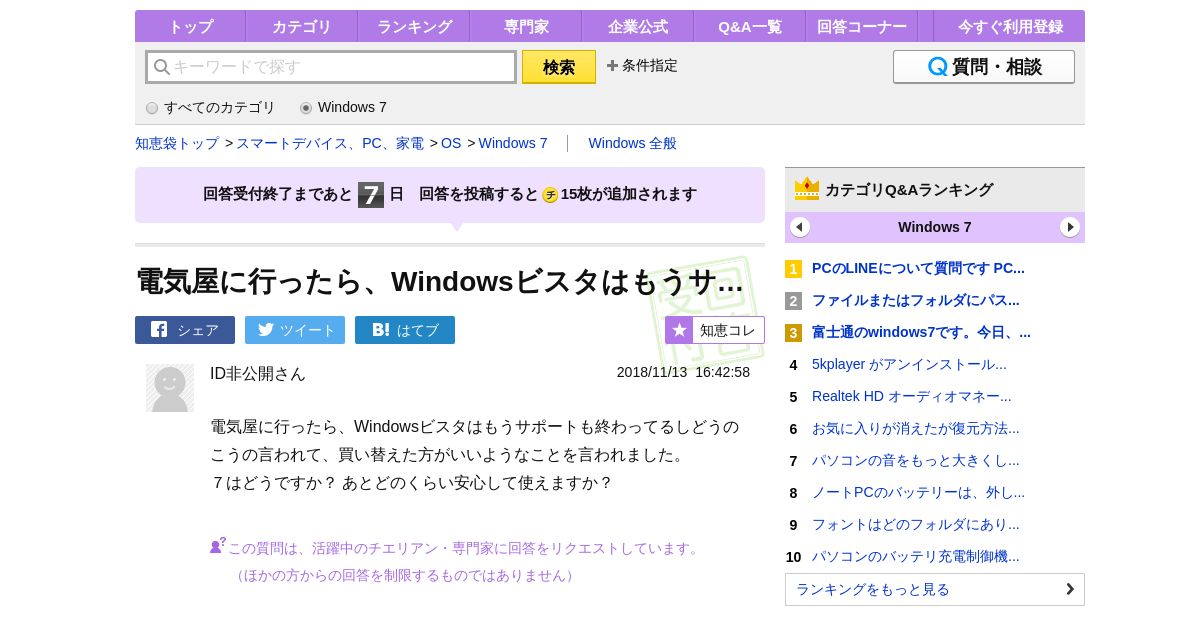Click the 2018/11/13 16:42:58 timestamp
This screenshot has height=630, width=1200.
click(683, 372)
